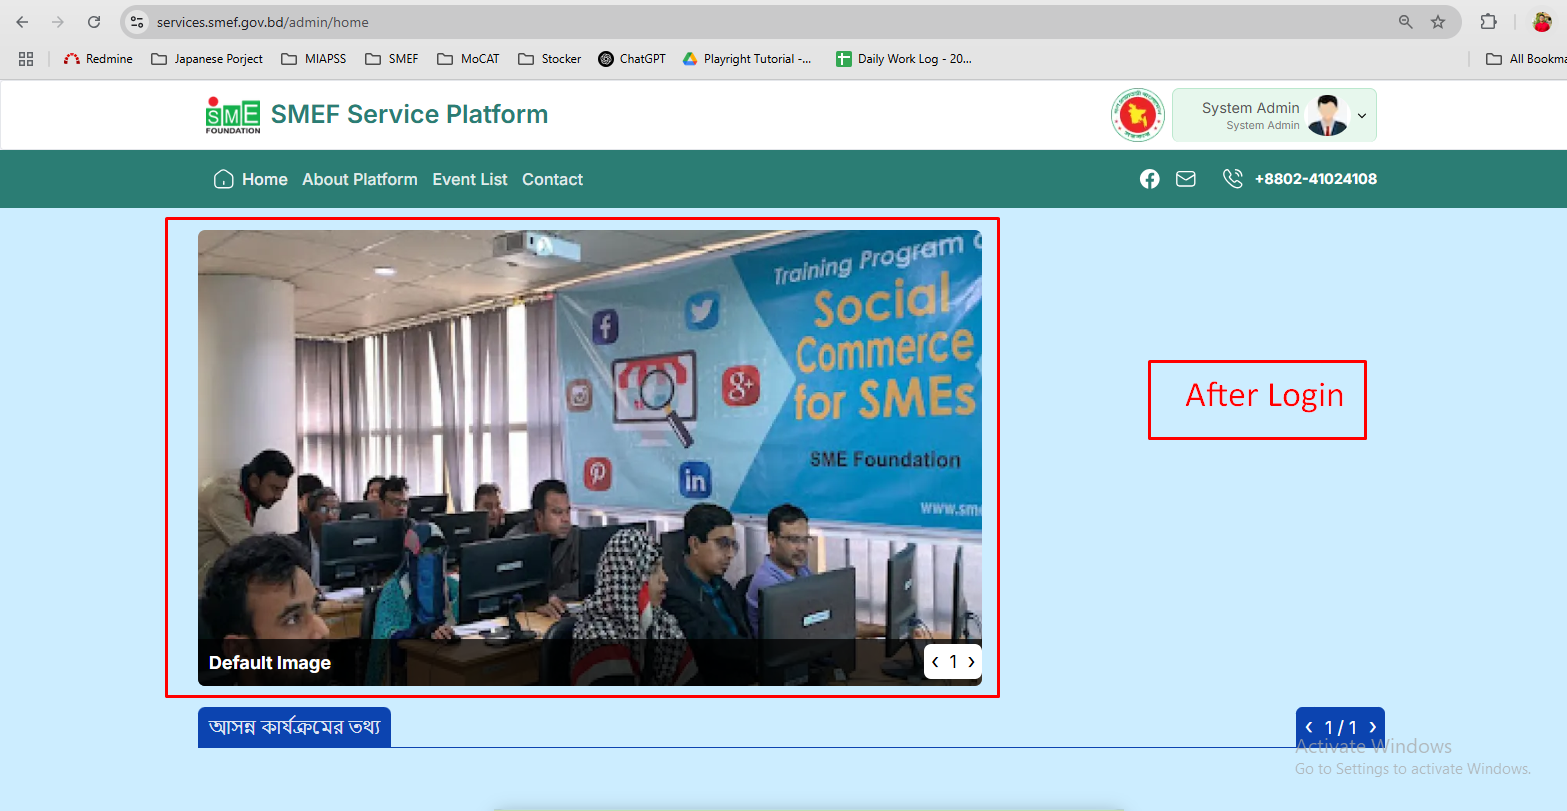Image resolution: width=1567 pixels, height=811 pixels.
Task: Click the Bangladesh government emblem
Action: [1138, 115]
